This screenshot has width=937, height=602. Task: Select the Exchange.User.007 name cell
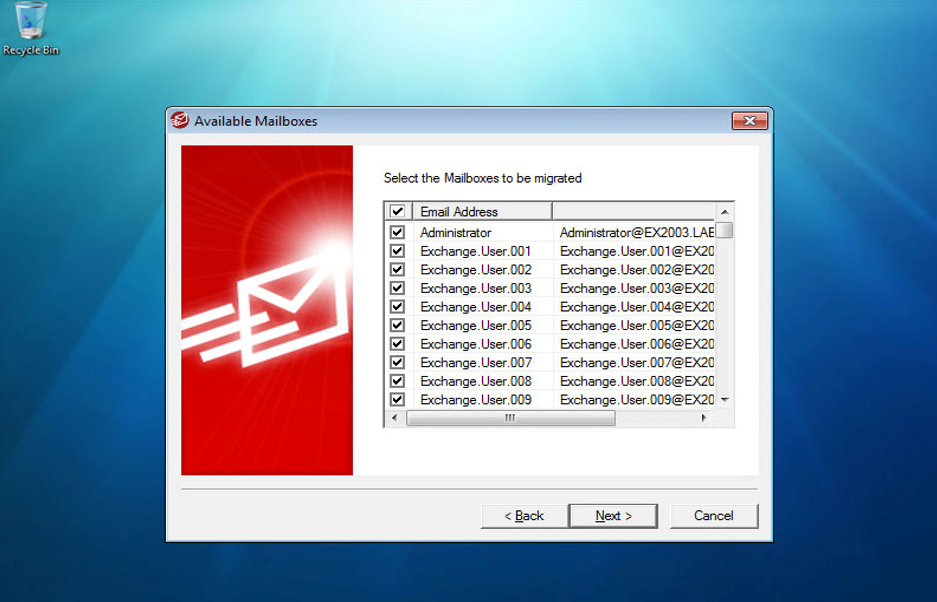483,362
